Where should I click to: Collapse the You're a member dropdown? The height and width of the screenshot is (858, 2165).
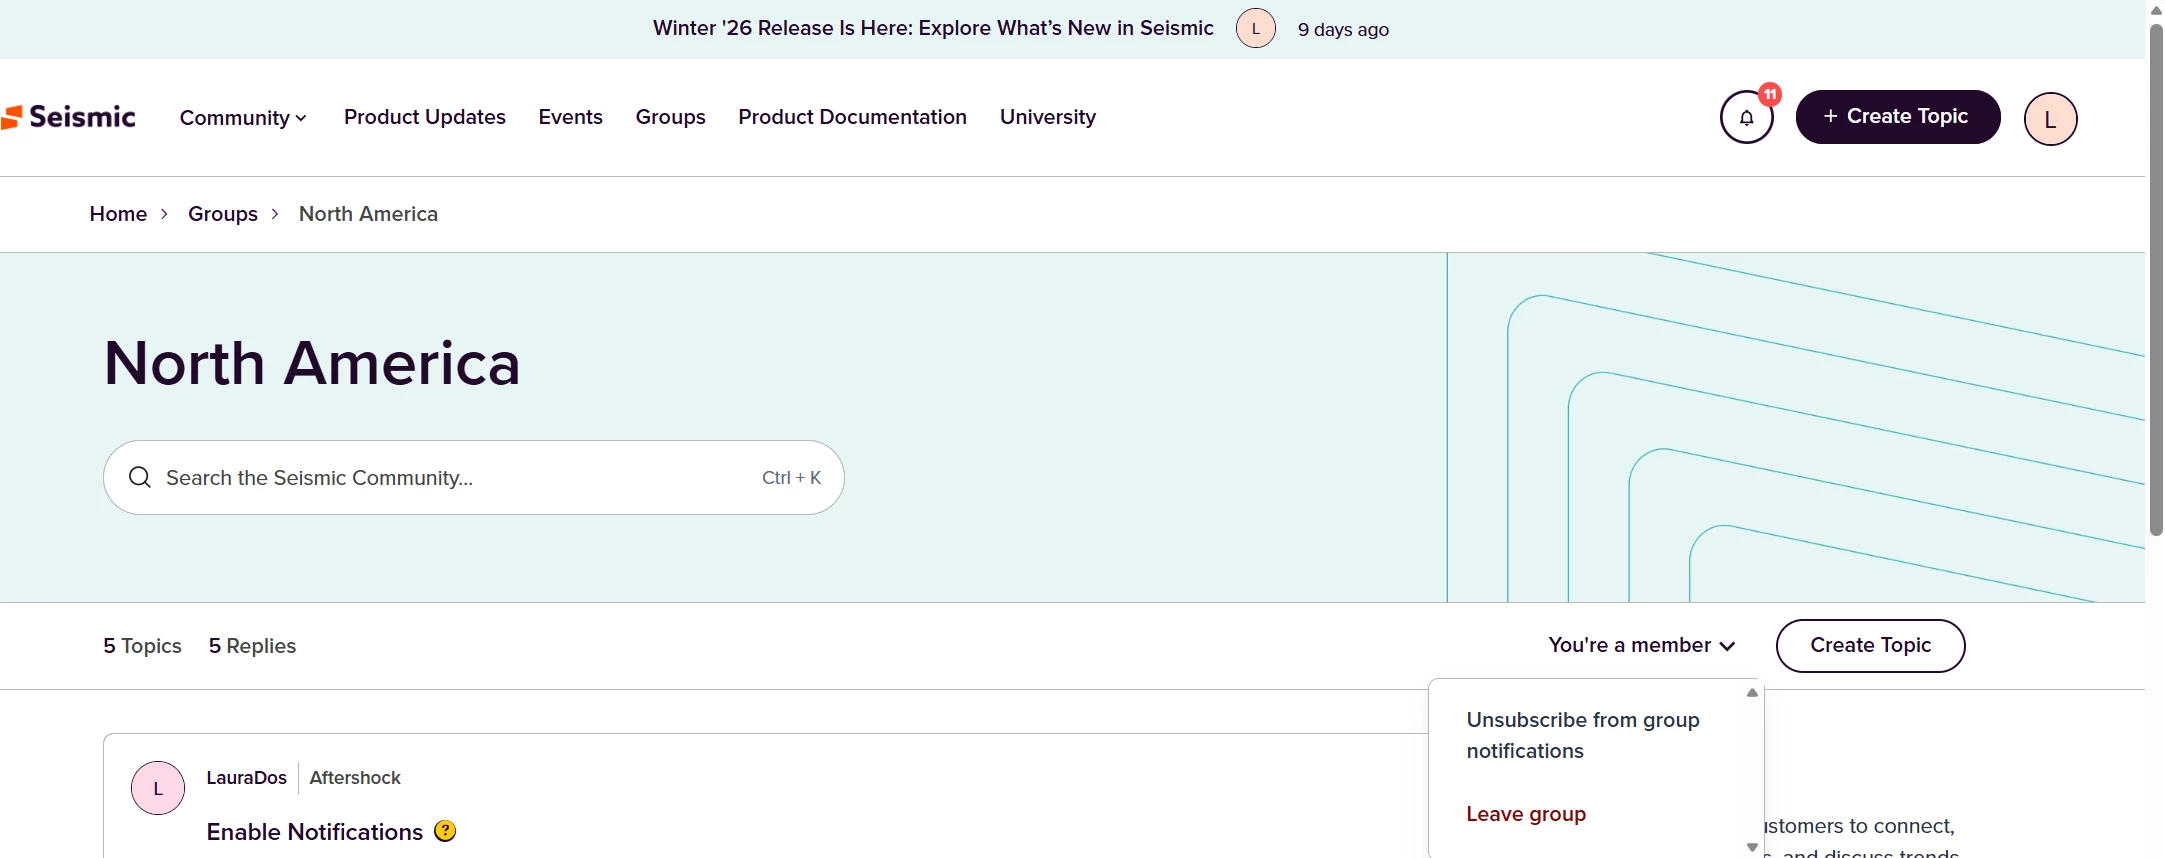coord(1641,645)
